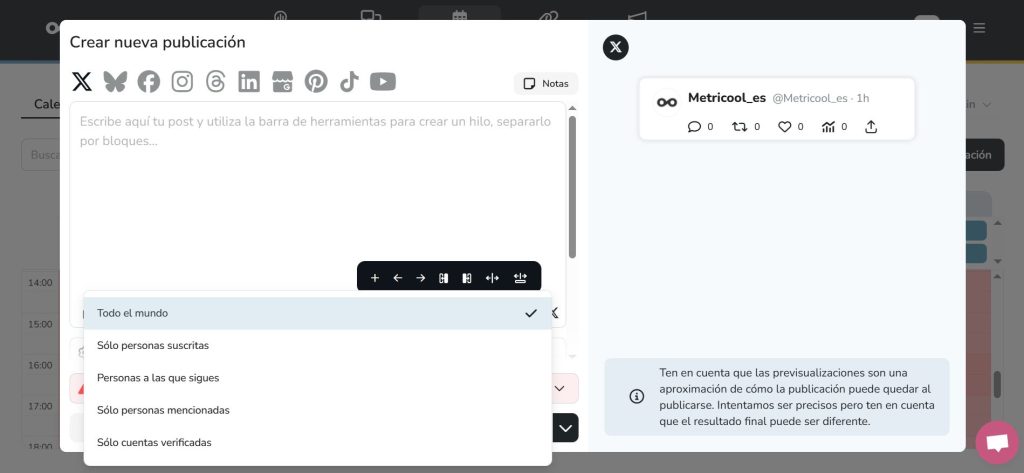The width and height of the screenshot is (1024, 473).
Task: Click the info icon in preview notice
Action: [637, 397]
